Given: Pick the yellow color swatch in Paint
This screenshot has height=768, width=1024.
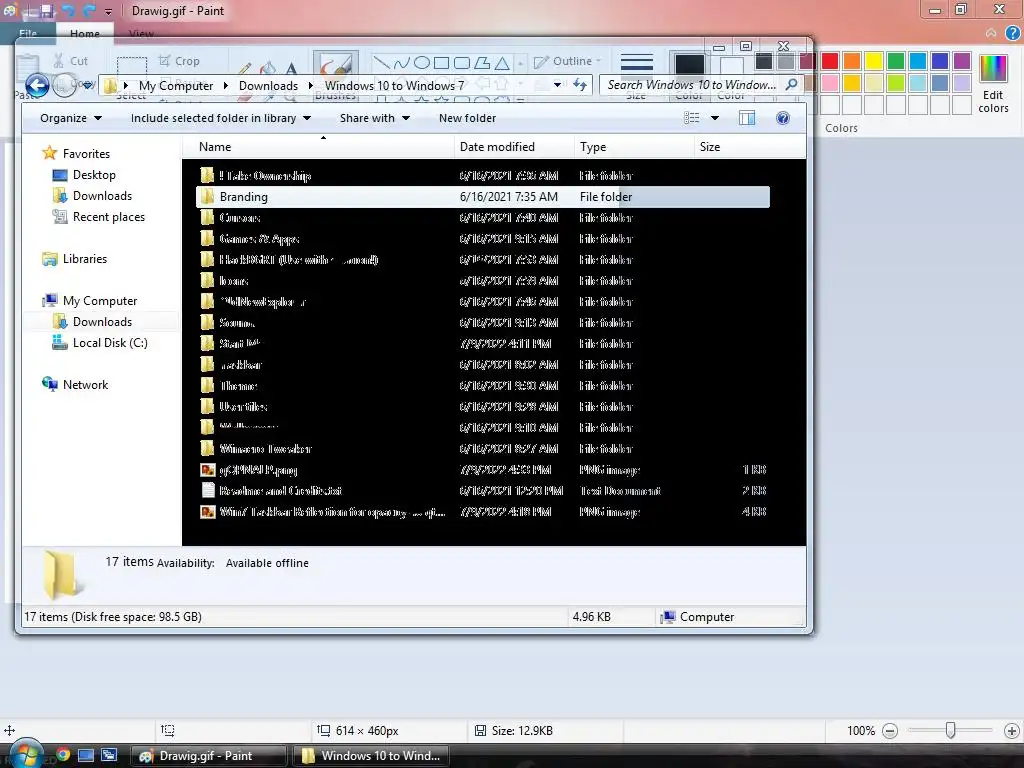Looking at the screenshot, I should (874, 61).
